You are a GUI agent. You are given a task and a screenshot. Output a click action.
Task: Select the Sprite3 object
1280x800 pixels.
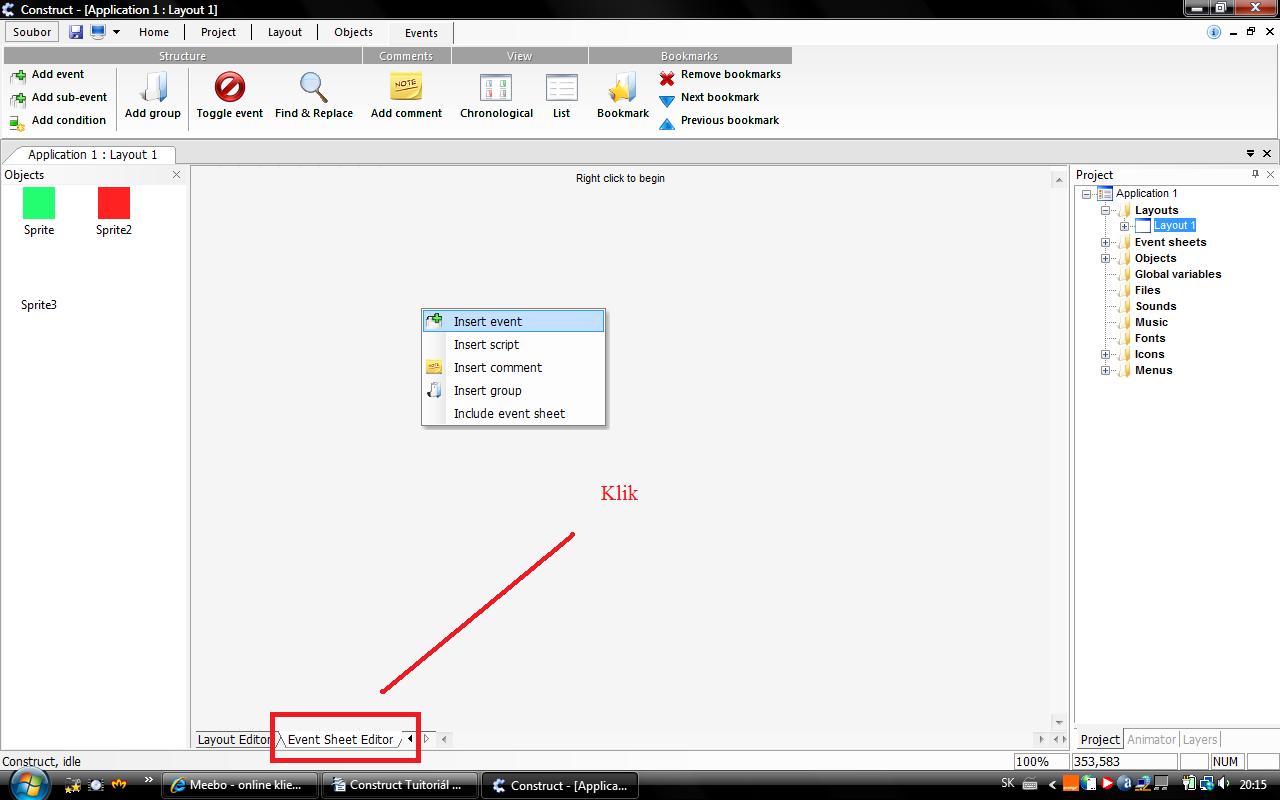pos(39,305)
